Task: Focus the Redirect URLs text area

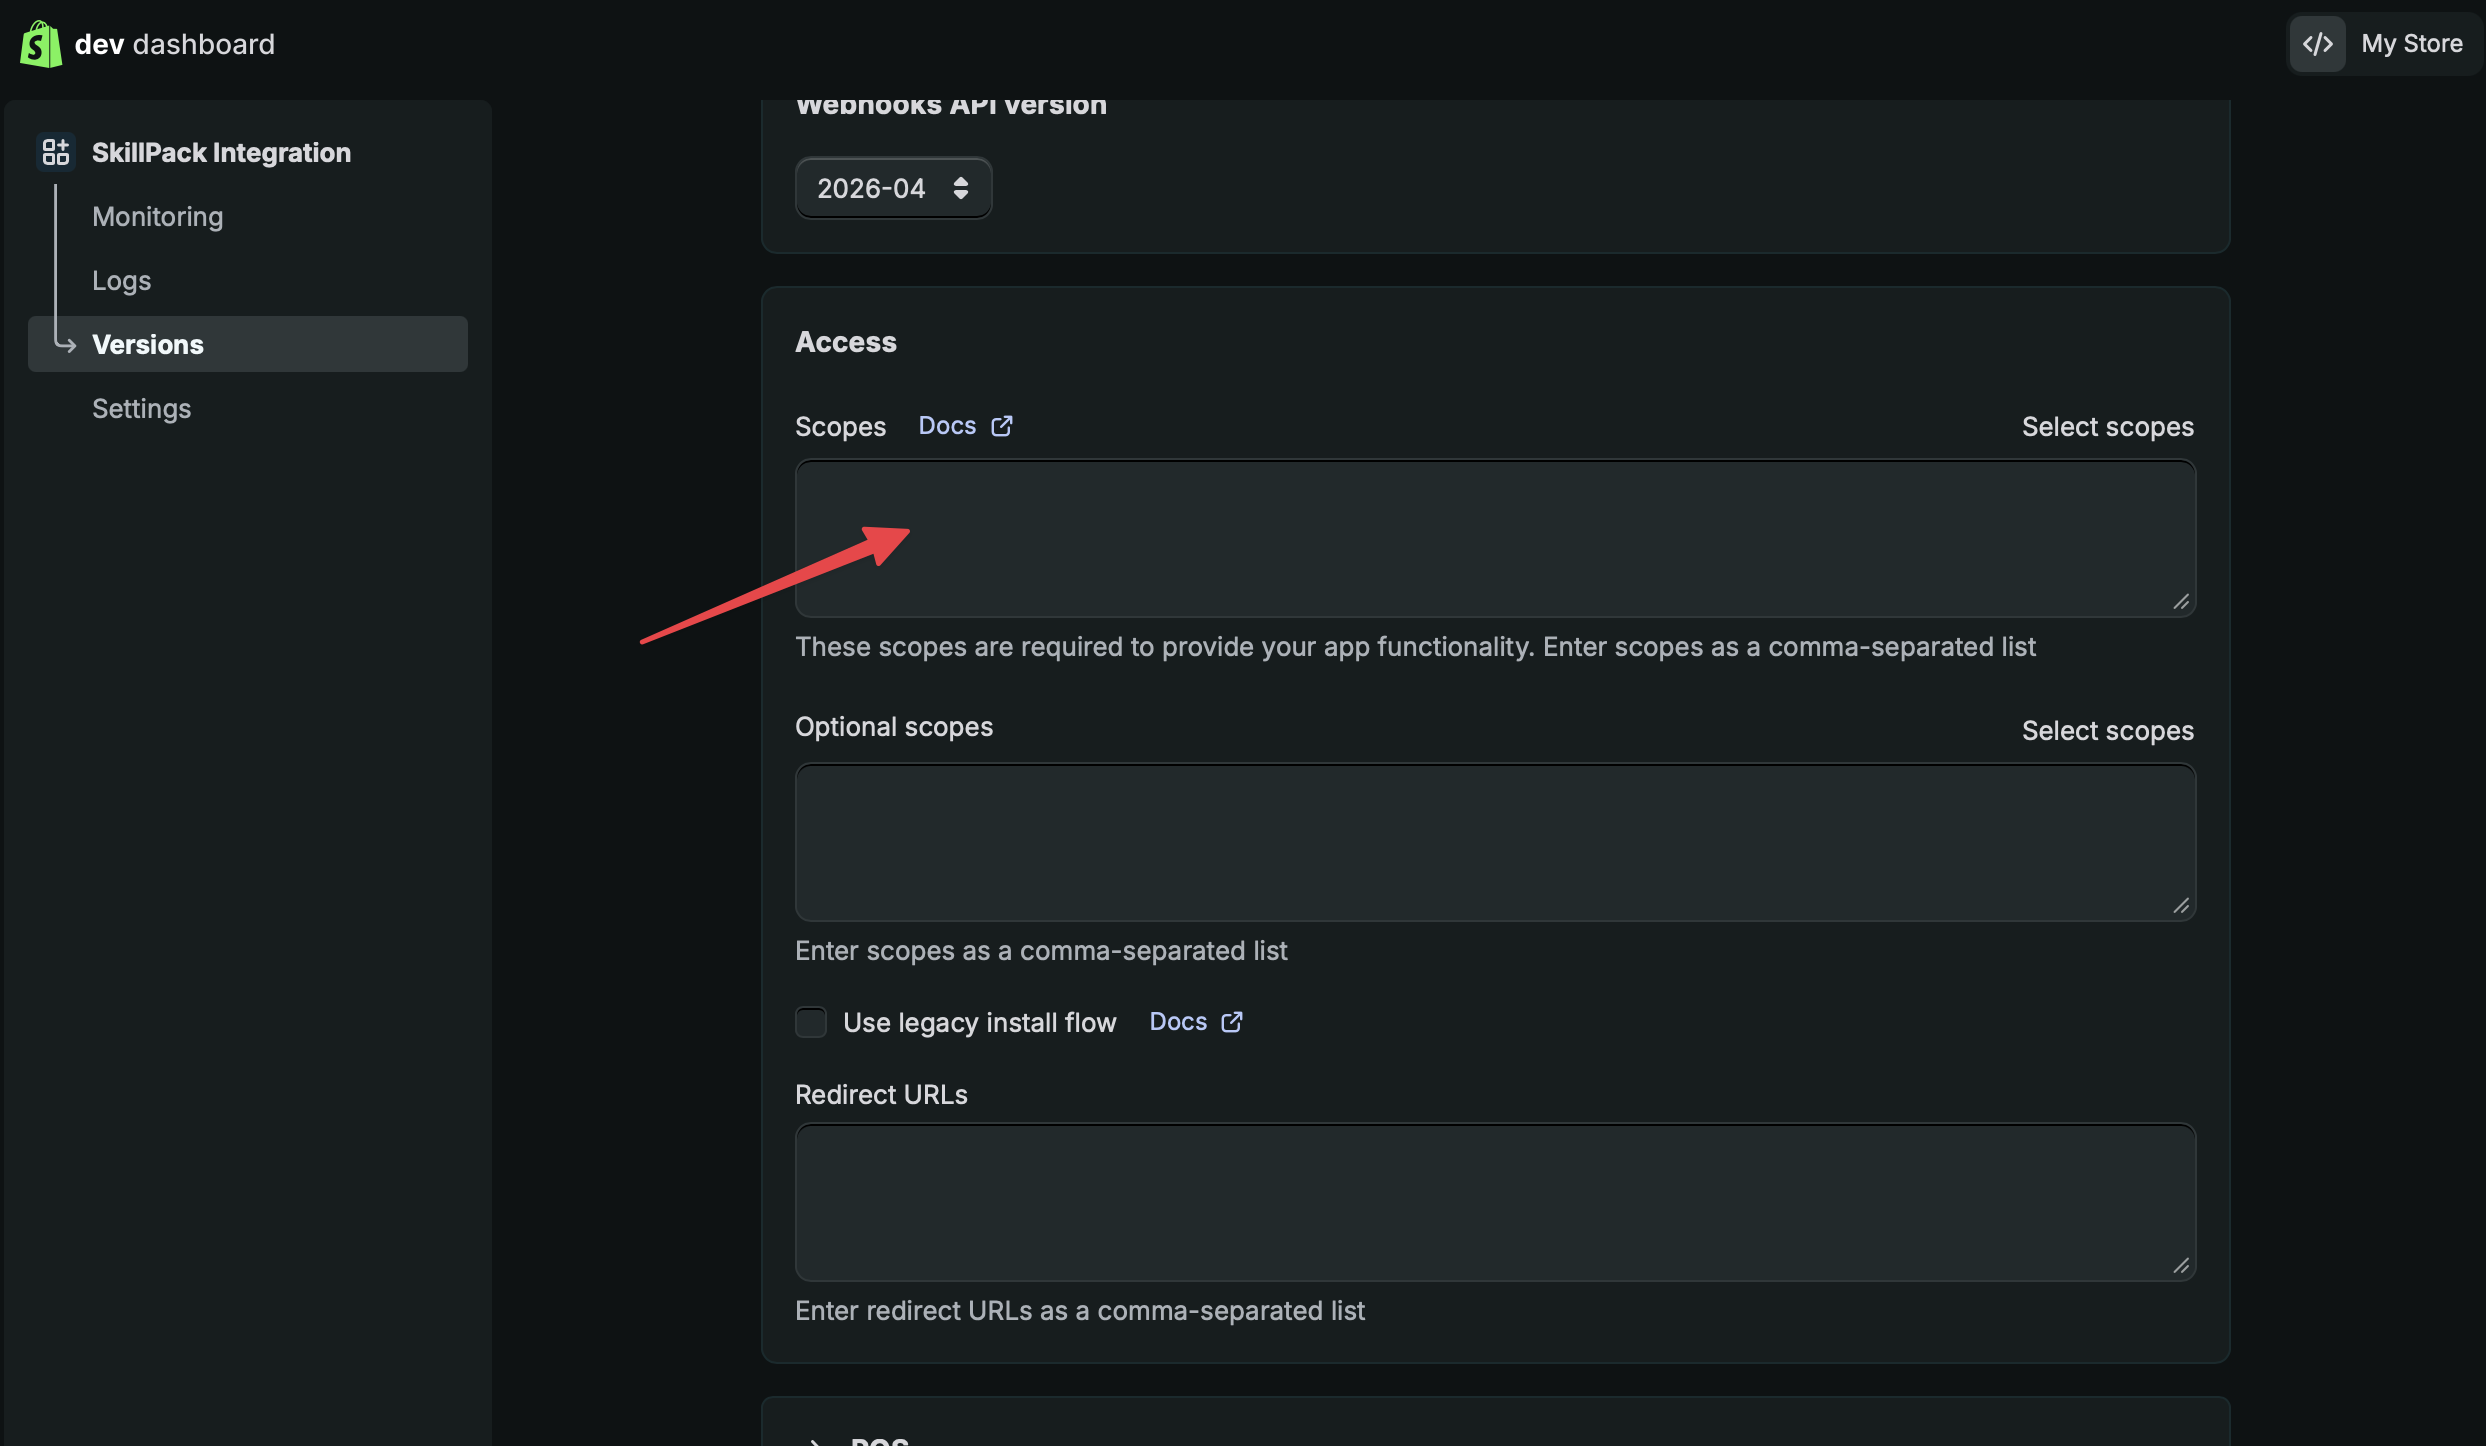Action: (1495, 1202)
